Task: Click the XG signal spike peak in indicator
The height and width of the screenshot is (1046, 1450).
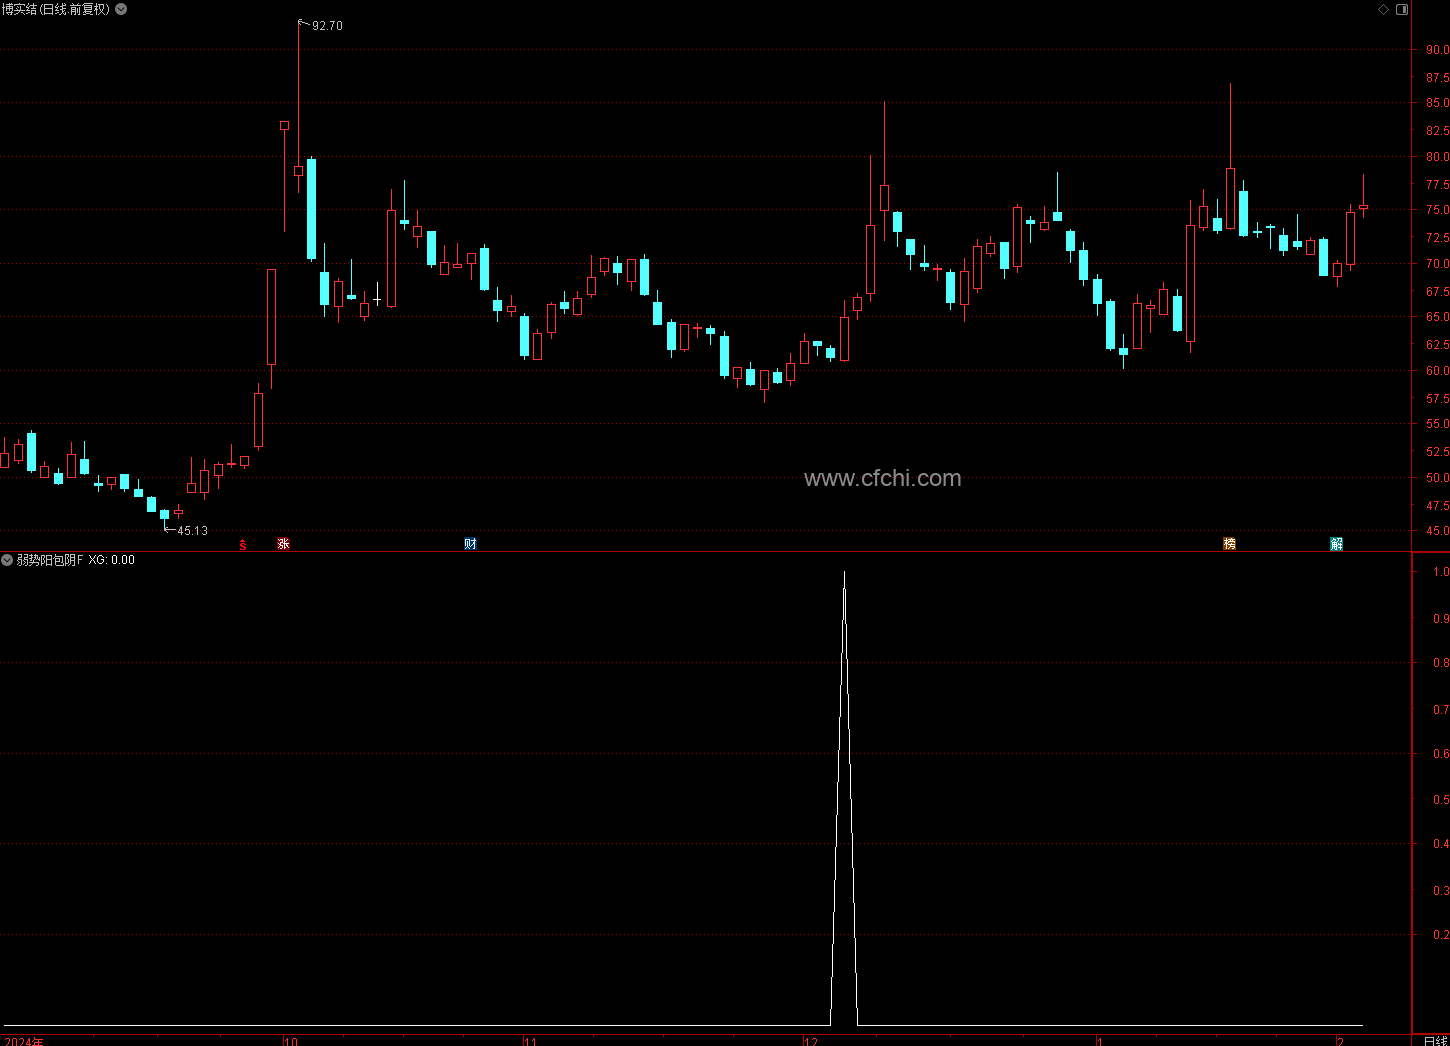Action: (x=845, y=573)
